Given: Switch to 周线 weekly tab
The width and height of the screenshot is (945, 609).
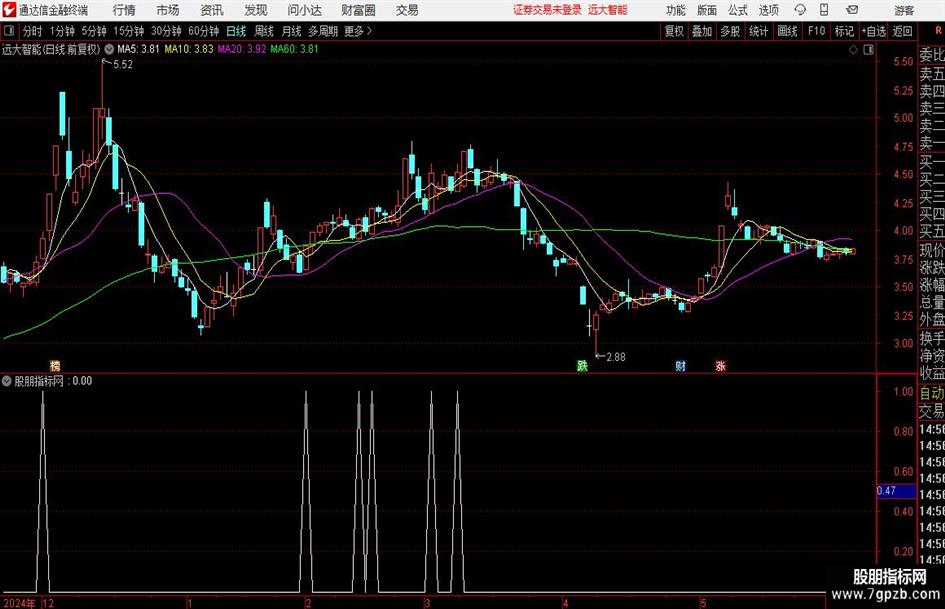Looking at the screenshot, I should click(264, 31).
